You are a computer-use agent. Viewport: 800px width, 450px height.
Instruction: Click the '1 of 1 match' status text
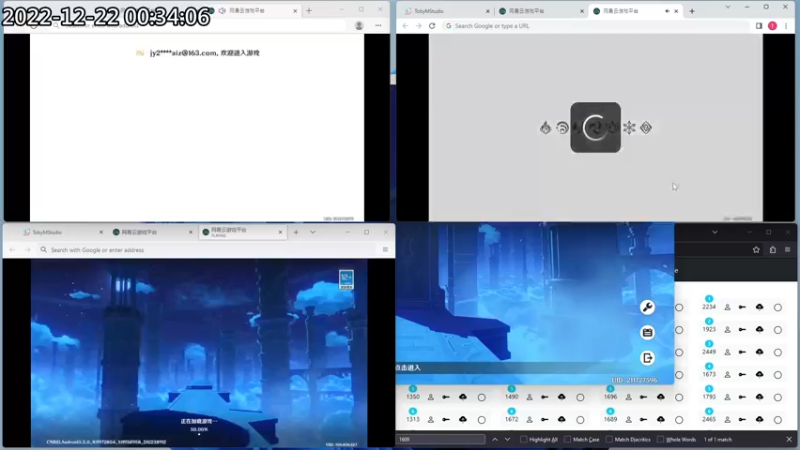(718, 439)
